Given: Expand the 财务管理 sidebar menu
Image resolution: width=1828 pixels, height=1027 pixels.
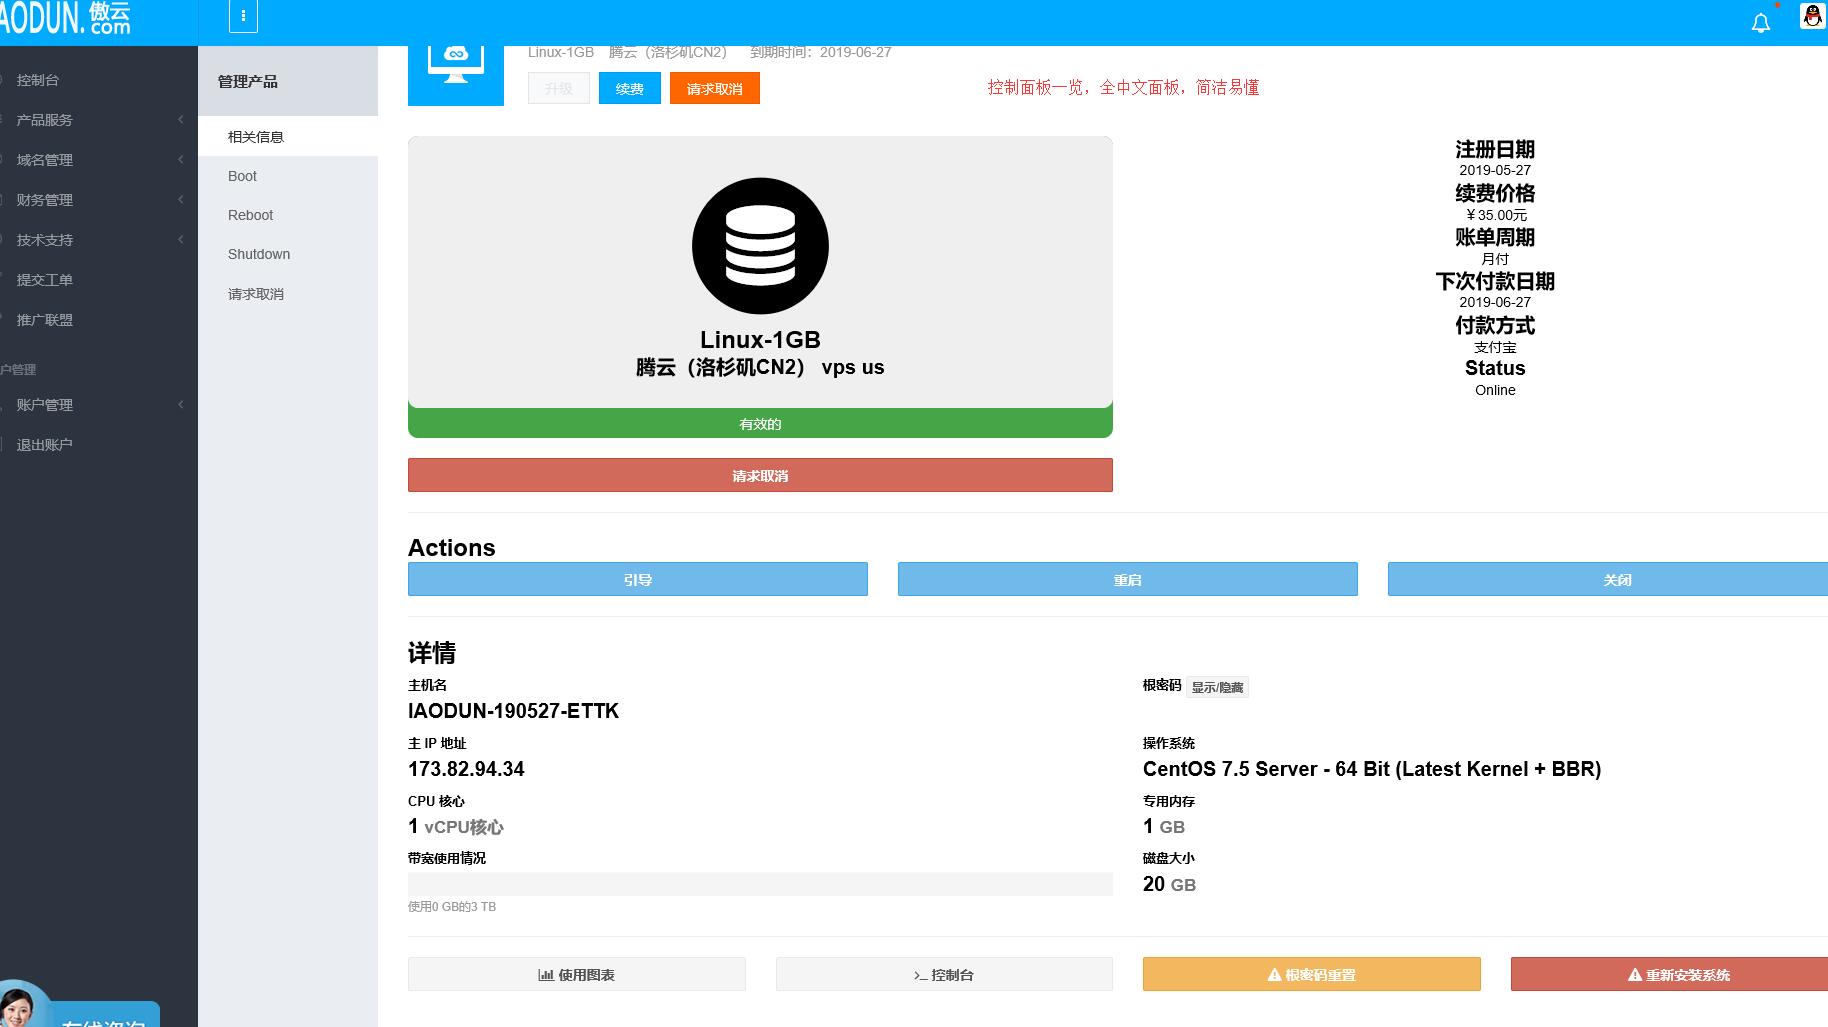Looking at the screenshot, I should point(45,200).
